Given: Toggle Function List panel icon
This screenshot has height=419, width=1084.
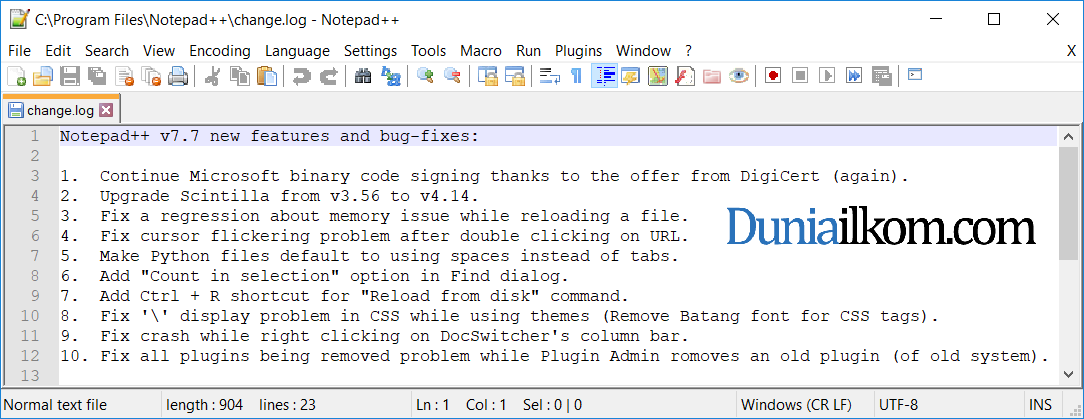Looking at the screenshot, I should point(684,75).
